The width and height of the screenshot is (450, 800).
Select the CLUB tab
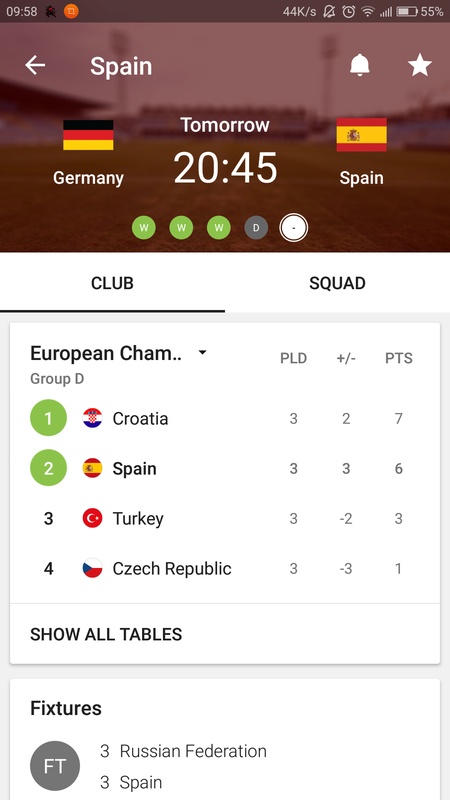(x=112, y=283)
